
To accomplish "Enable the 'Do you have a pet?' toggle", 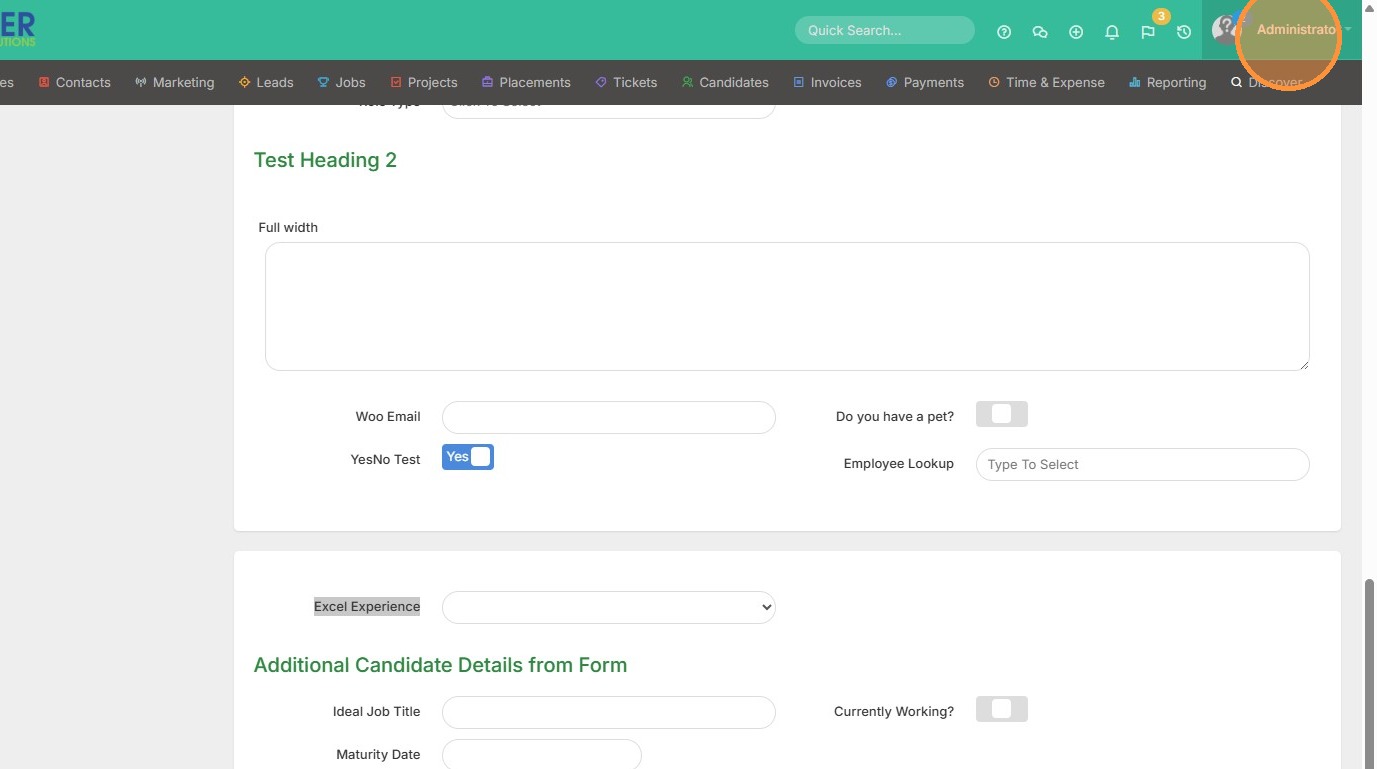I will tap(1001, 414).
